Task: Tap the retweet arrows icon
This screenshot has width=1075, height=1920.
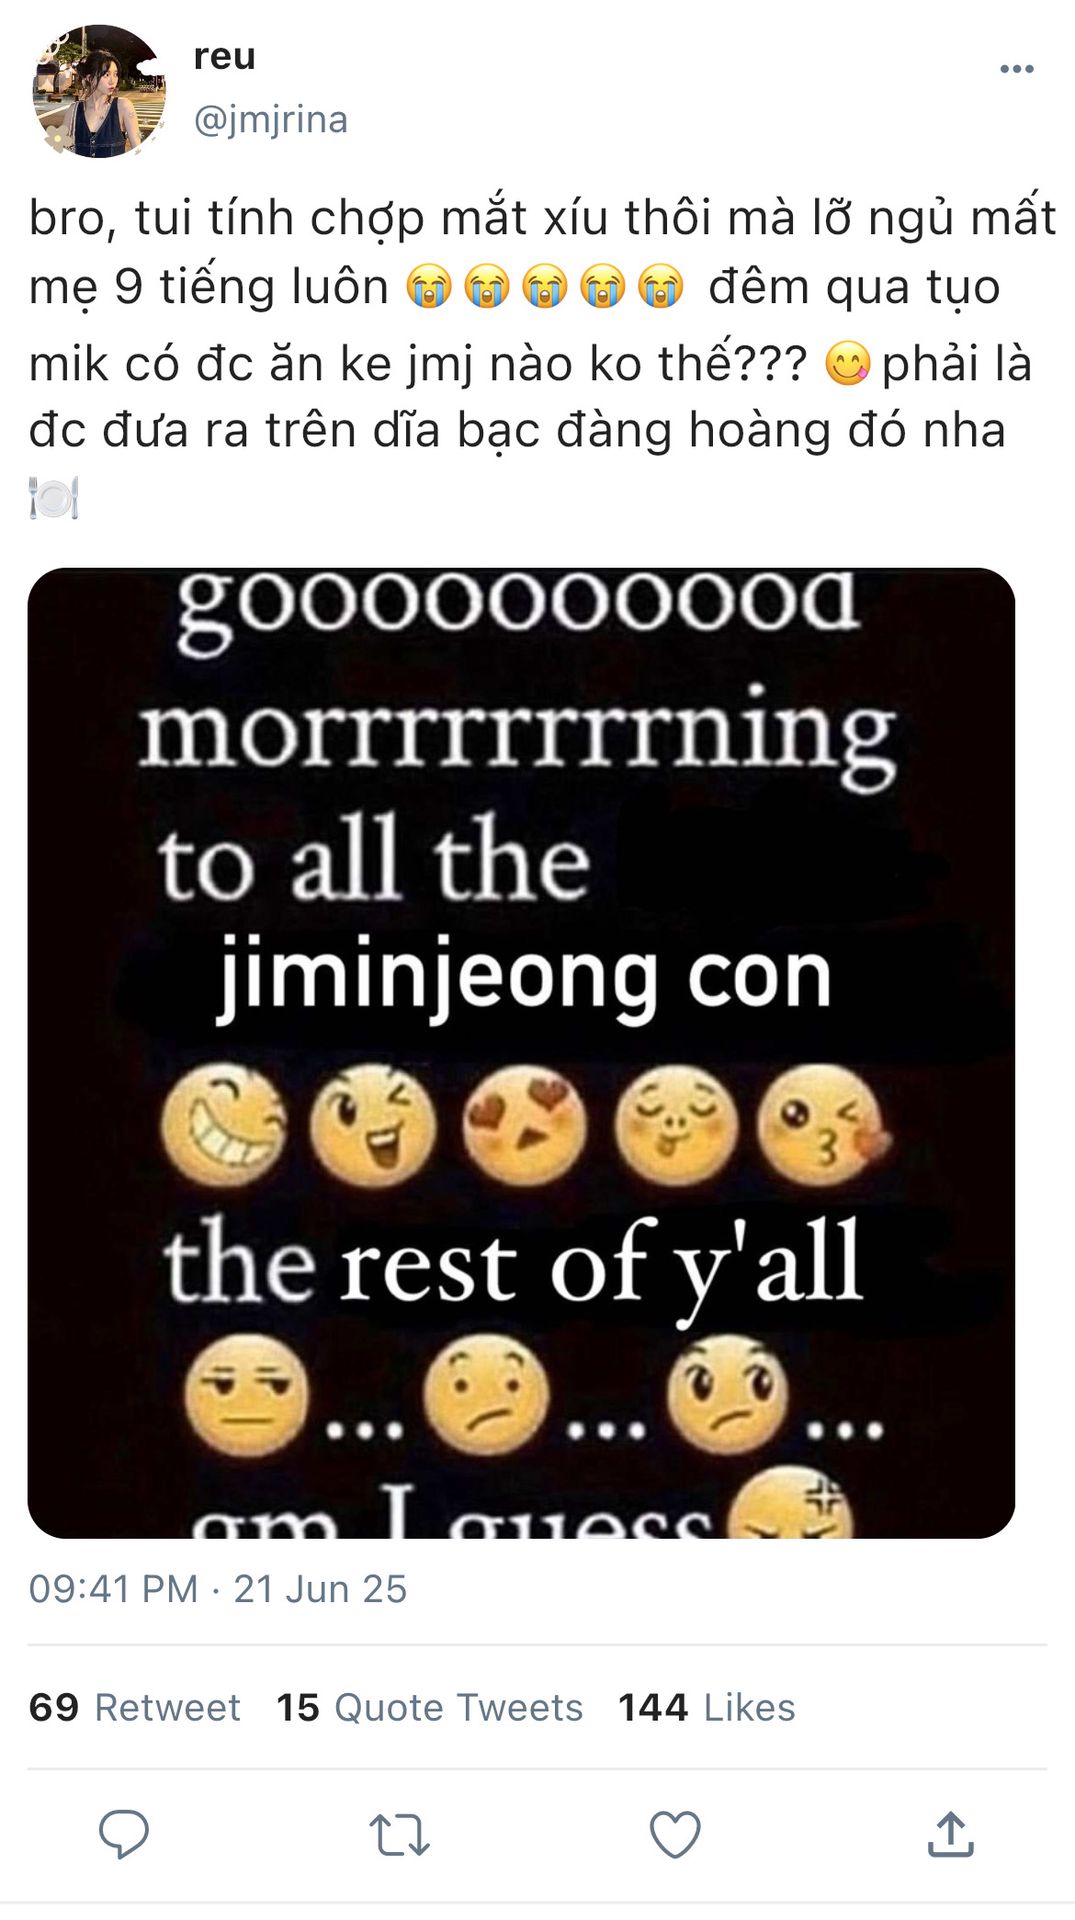Action: (399, 1835)
